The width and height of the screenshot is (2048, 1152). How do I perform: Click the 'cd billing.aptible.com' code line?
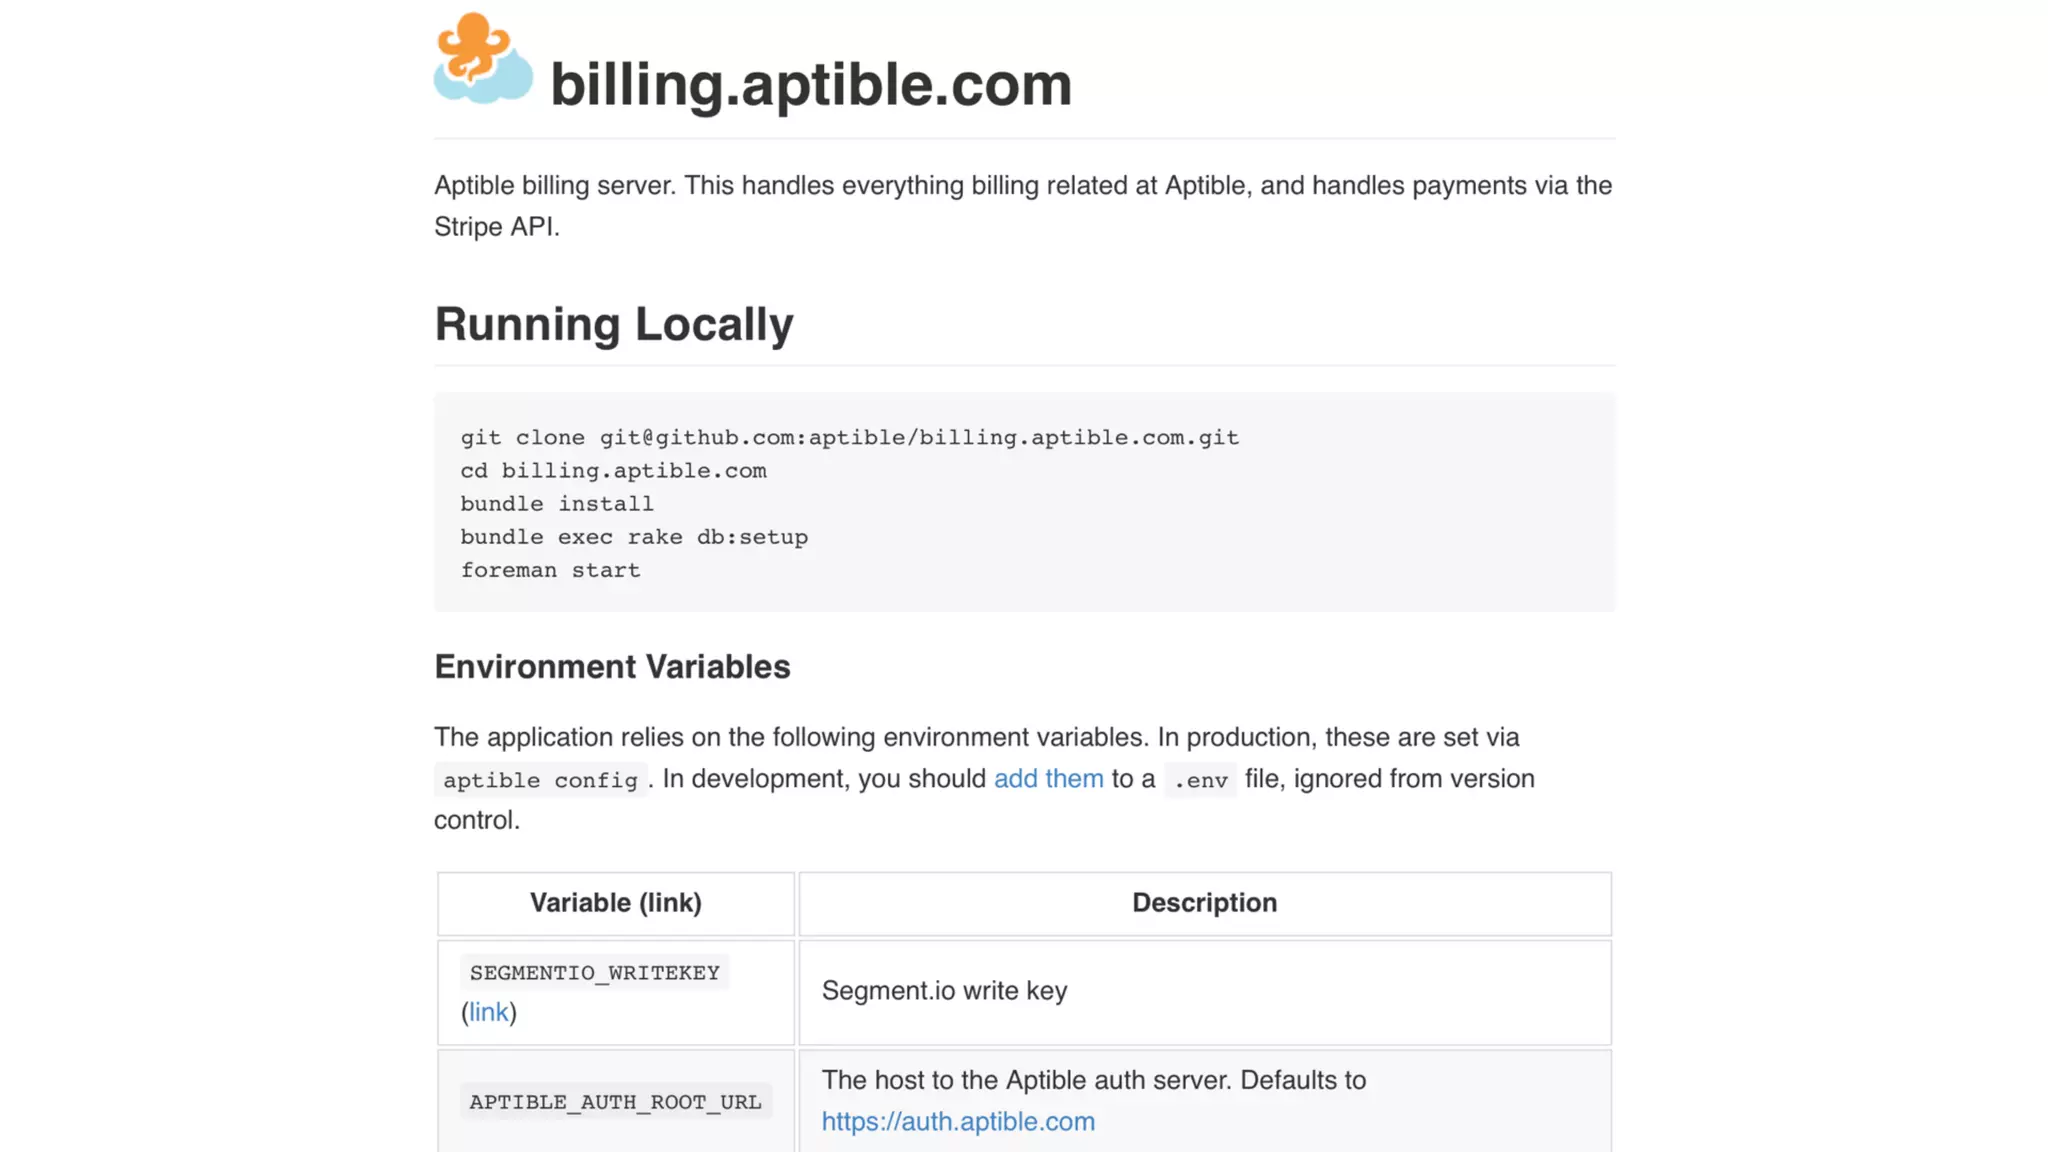pos(613,471)
